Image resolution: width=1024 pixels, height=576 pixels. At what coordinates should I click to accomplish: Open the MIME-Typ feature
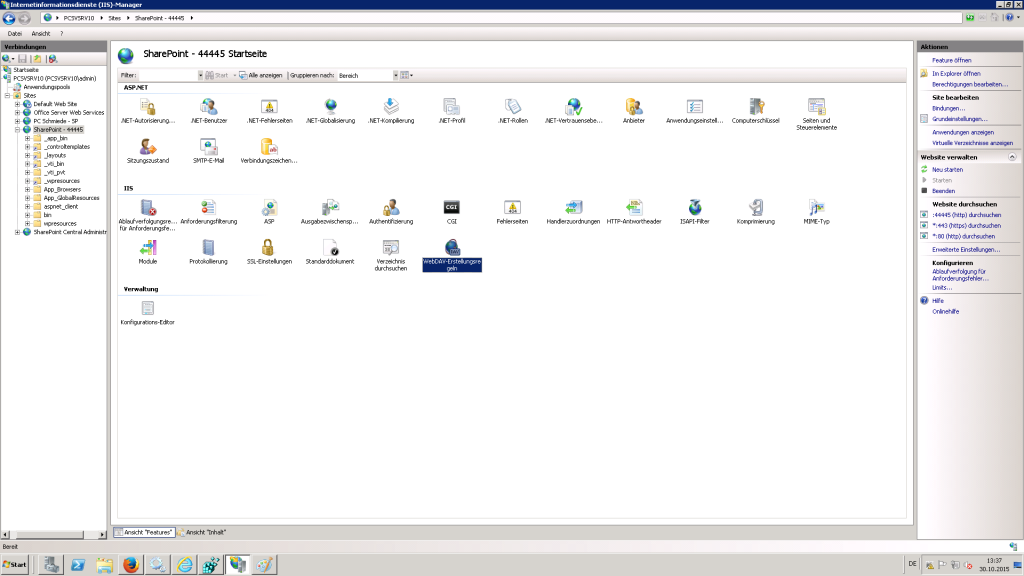[816, 212]
